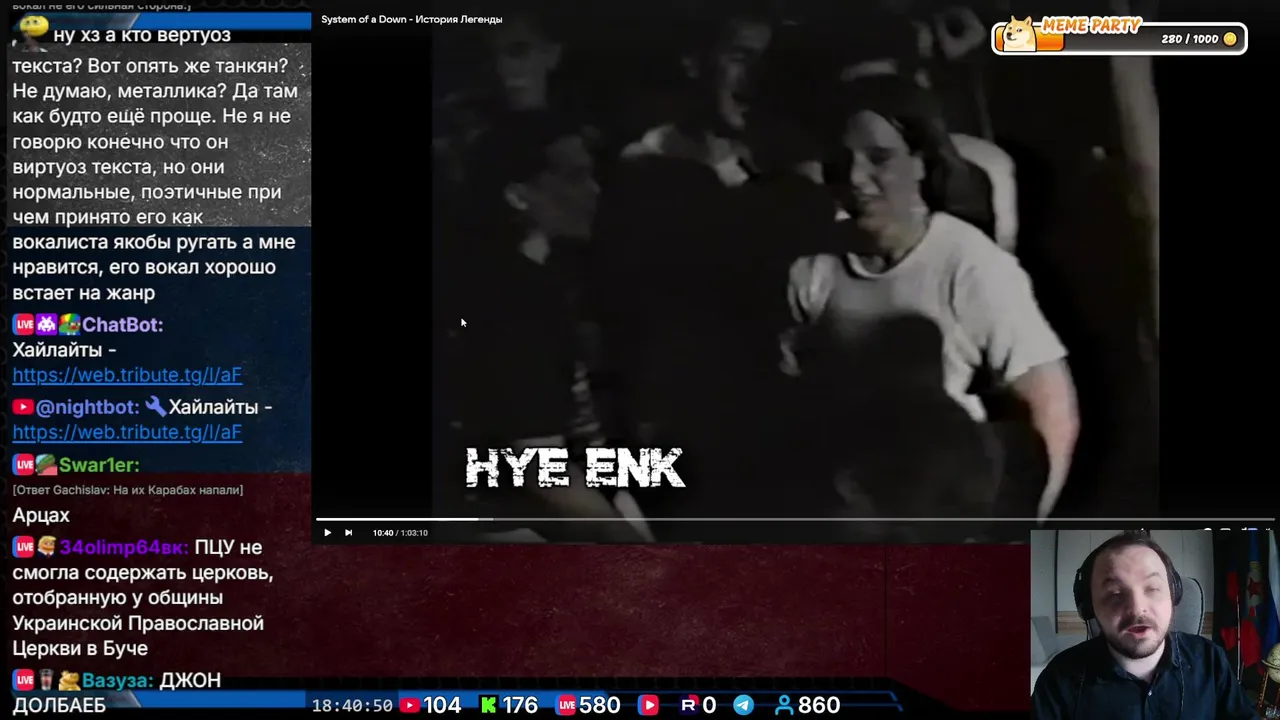Click the 34olimp64вк username

[x=123, y=547]
